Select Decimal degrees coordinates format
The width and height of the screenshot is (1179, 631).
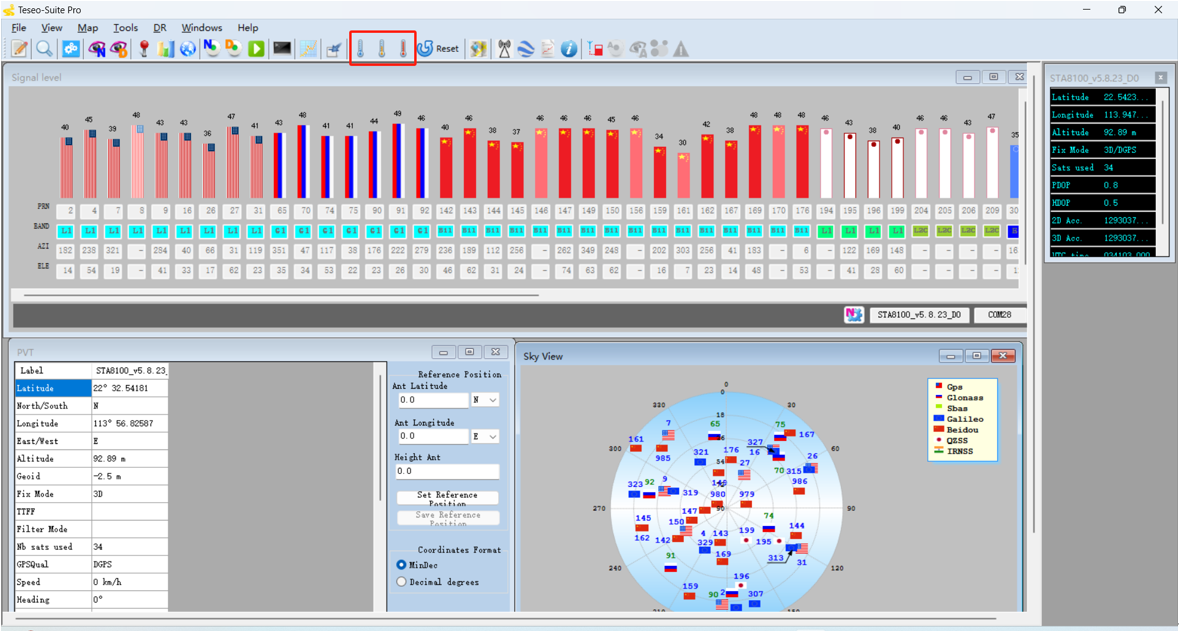(x=402, y=582)
